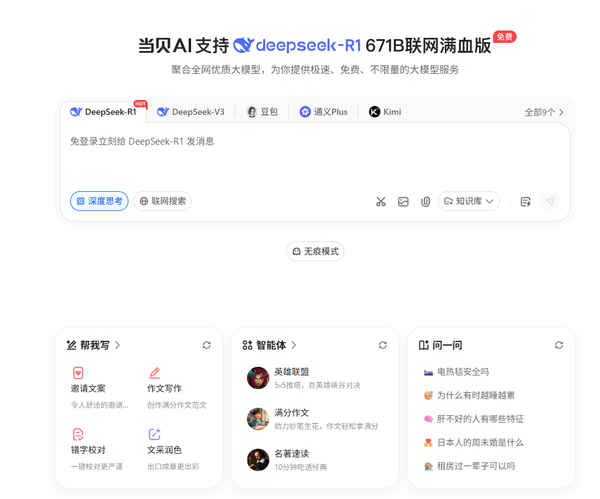The width and height of the screenshot is (600, 499).
Task: Open the 知识库 dropdown
Action: [469, 202]
